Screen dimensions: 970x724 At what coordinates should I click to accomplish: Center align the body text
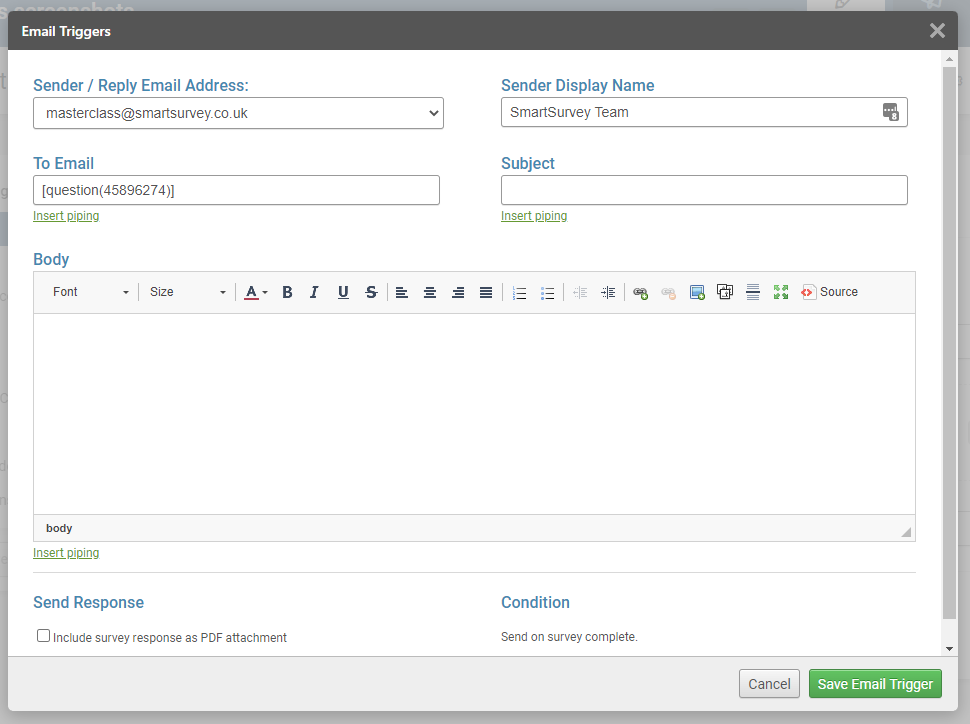(x=430, y=292)
